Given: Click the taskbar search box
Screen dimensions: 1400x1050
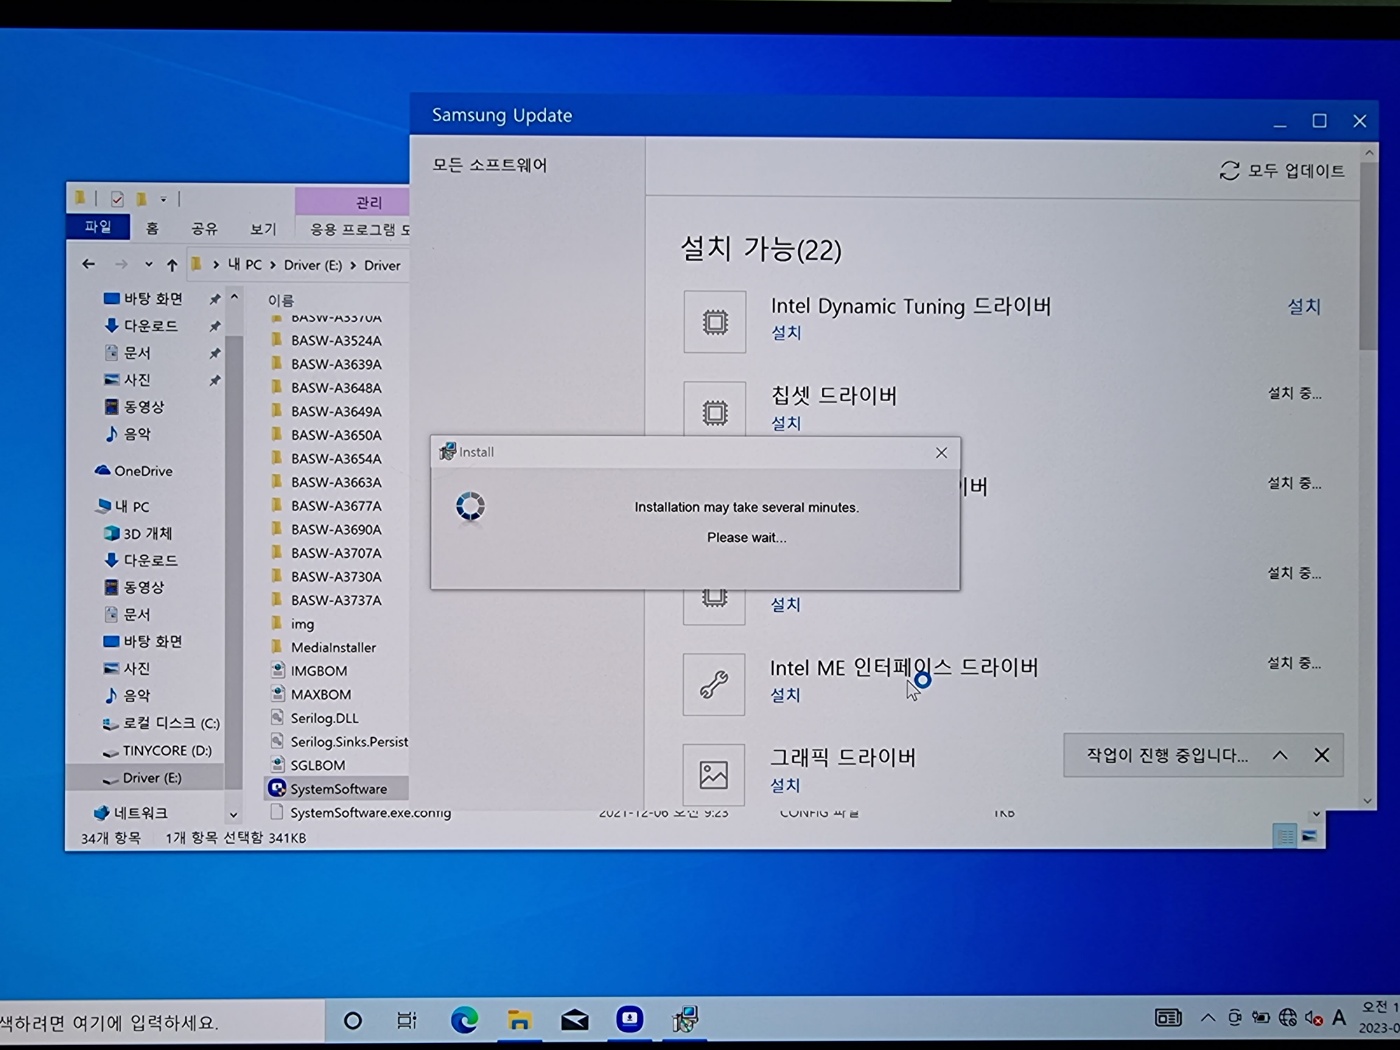Looking at the screenshot, I should click(160, 1022).
